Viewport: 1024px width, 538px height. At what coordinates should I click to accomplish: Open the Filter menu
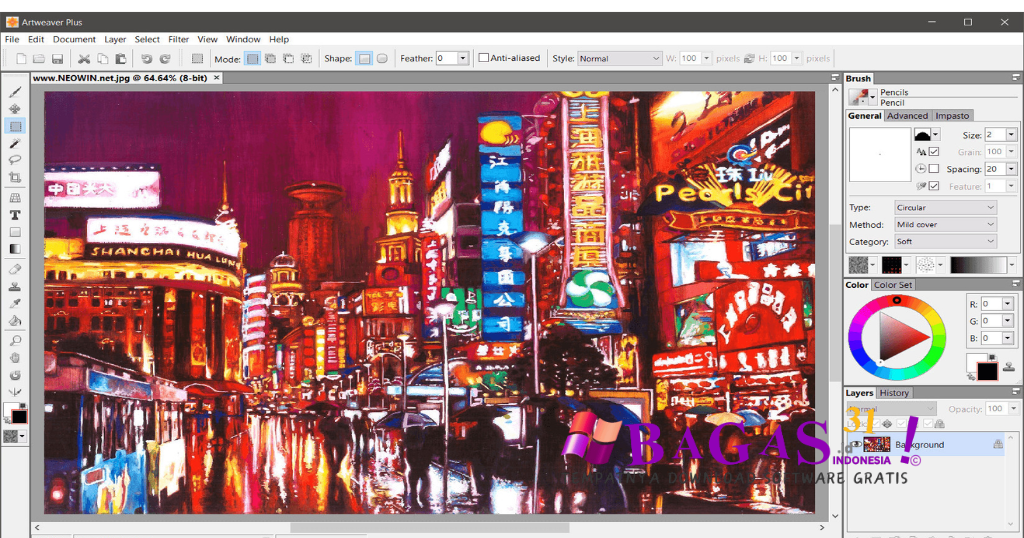178,39
